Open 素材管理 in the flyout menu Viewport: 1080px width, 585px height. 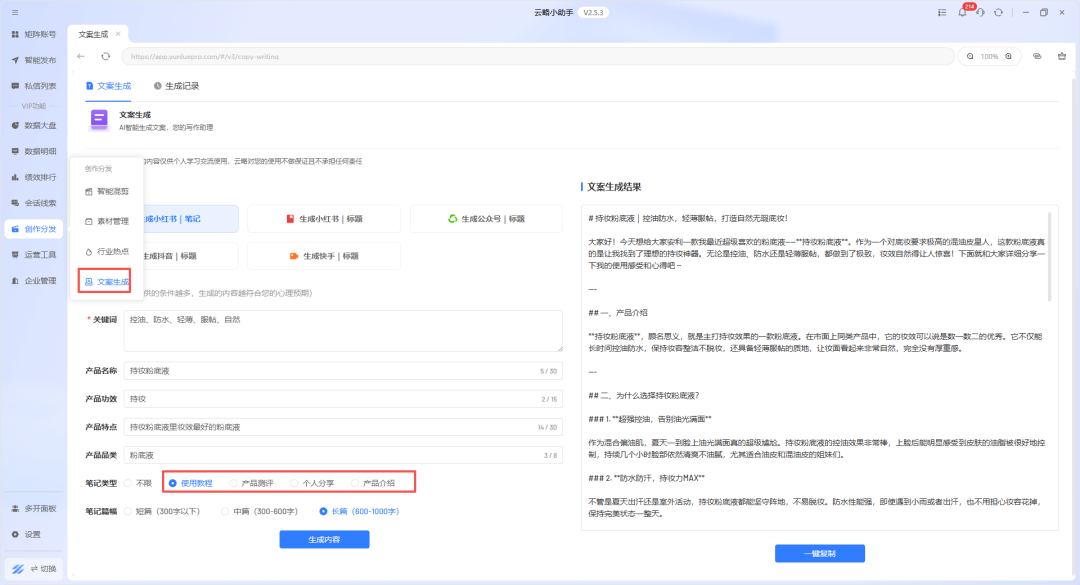click(x=106, y=221)
